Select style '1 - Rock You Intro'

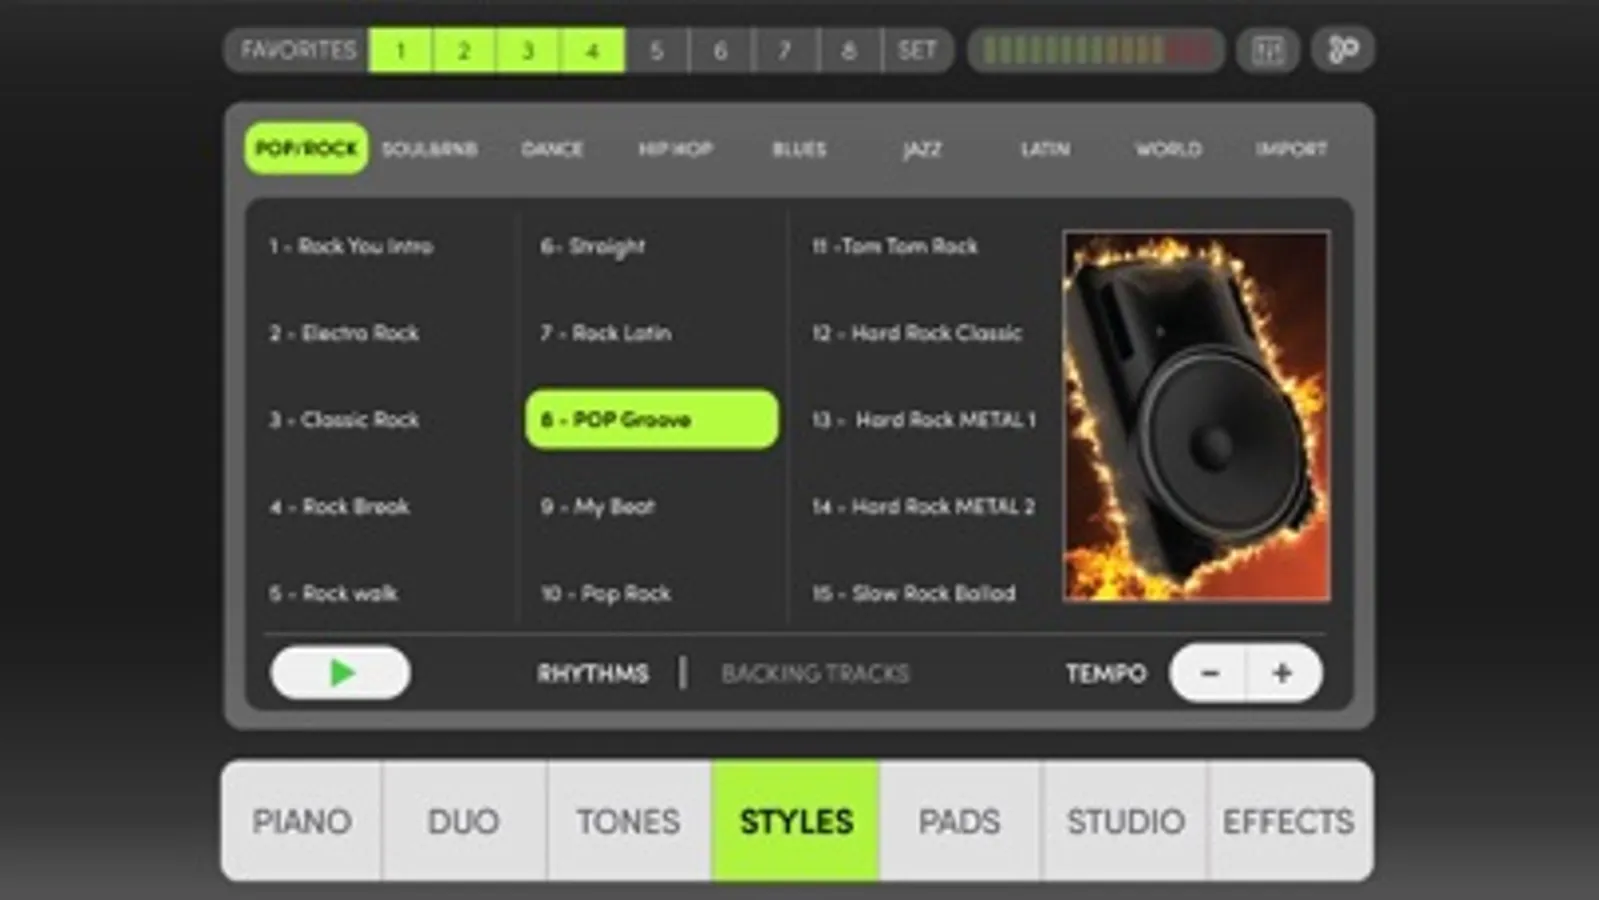point(351,246)
